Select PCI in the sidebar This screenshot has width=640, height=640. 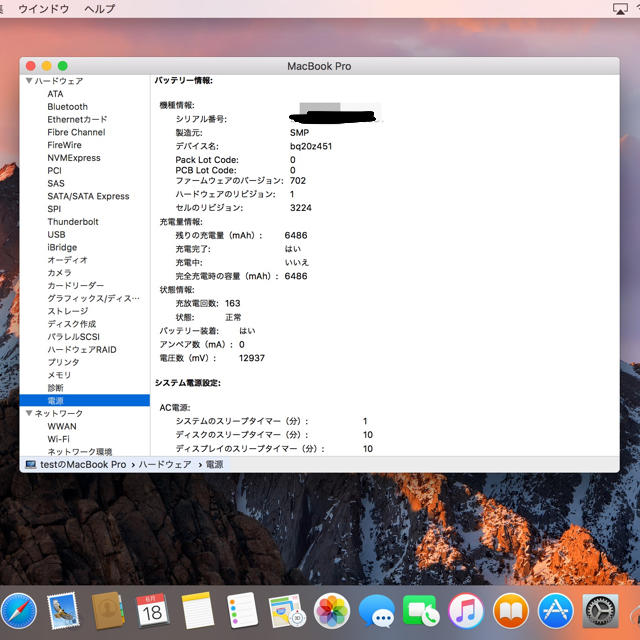click(54, 171)
